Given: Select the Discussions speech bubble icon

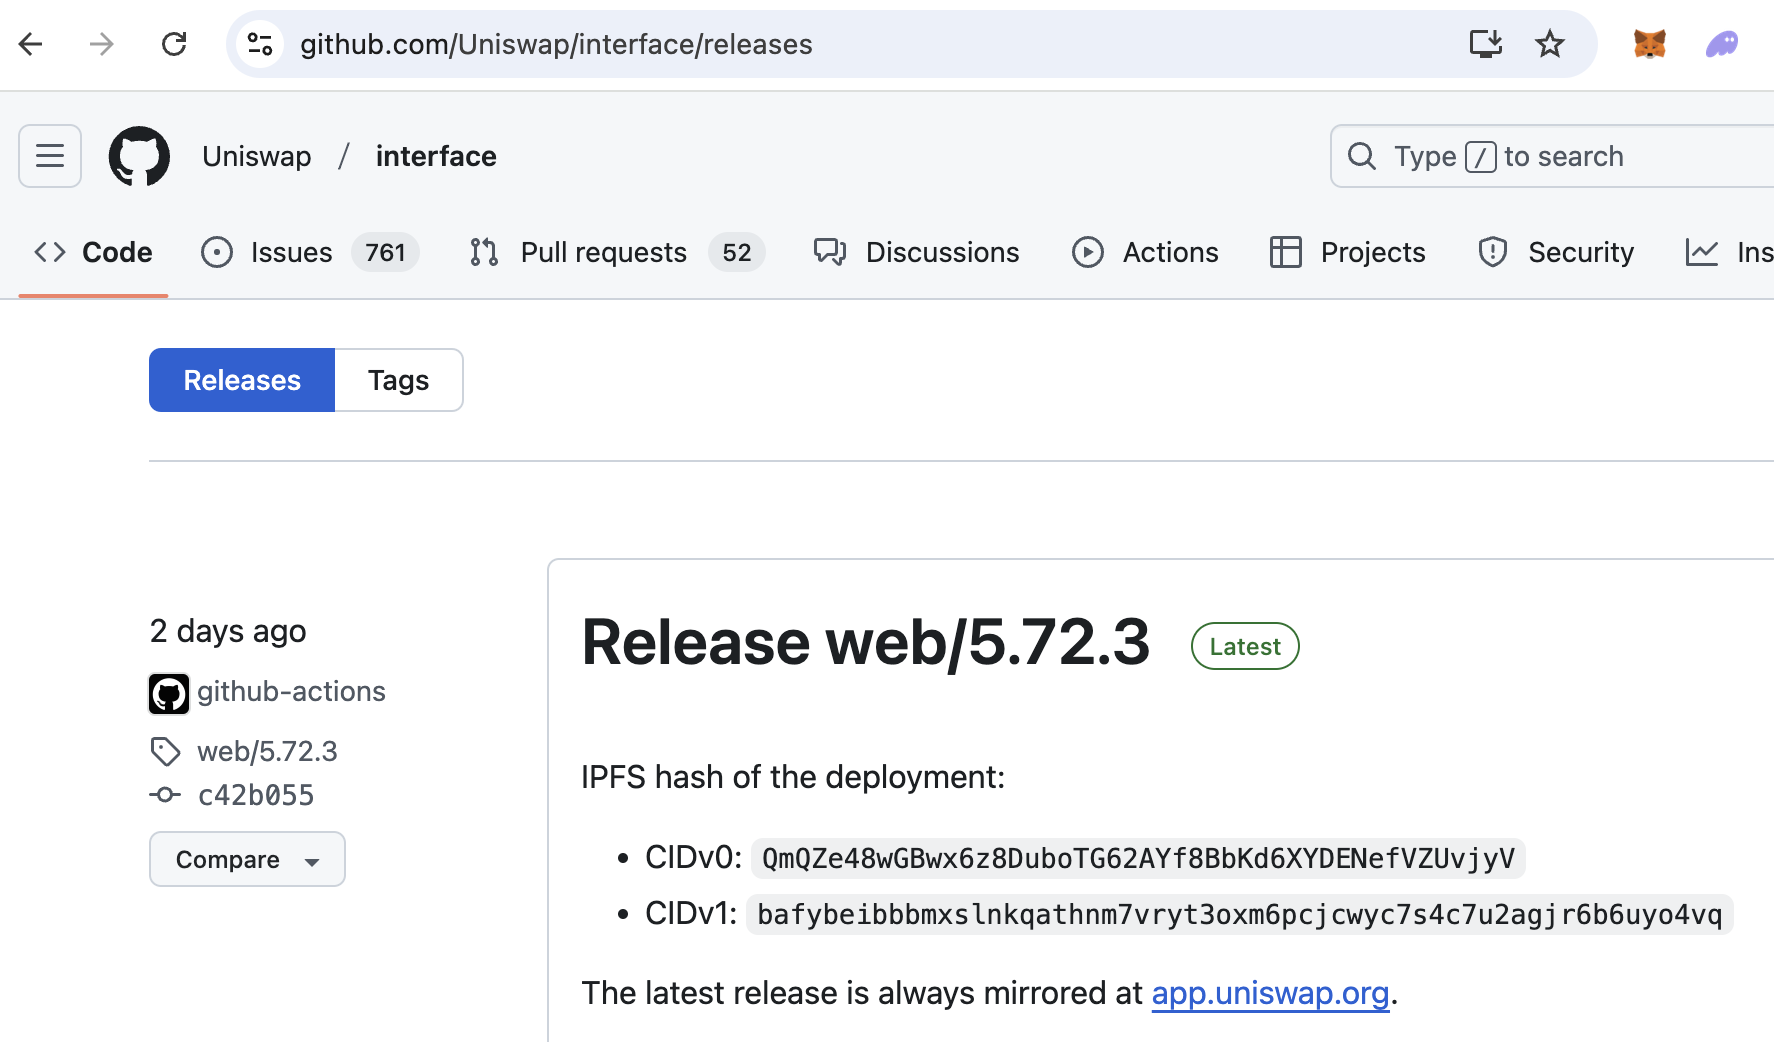Looking at the screenshot, I should (x=830, y=252).
